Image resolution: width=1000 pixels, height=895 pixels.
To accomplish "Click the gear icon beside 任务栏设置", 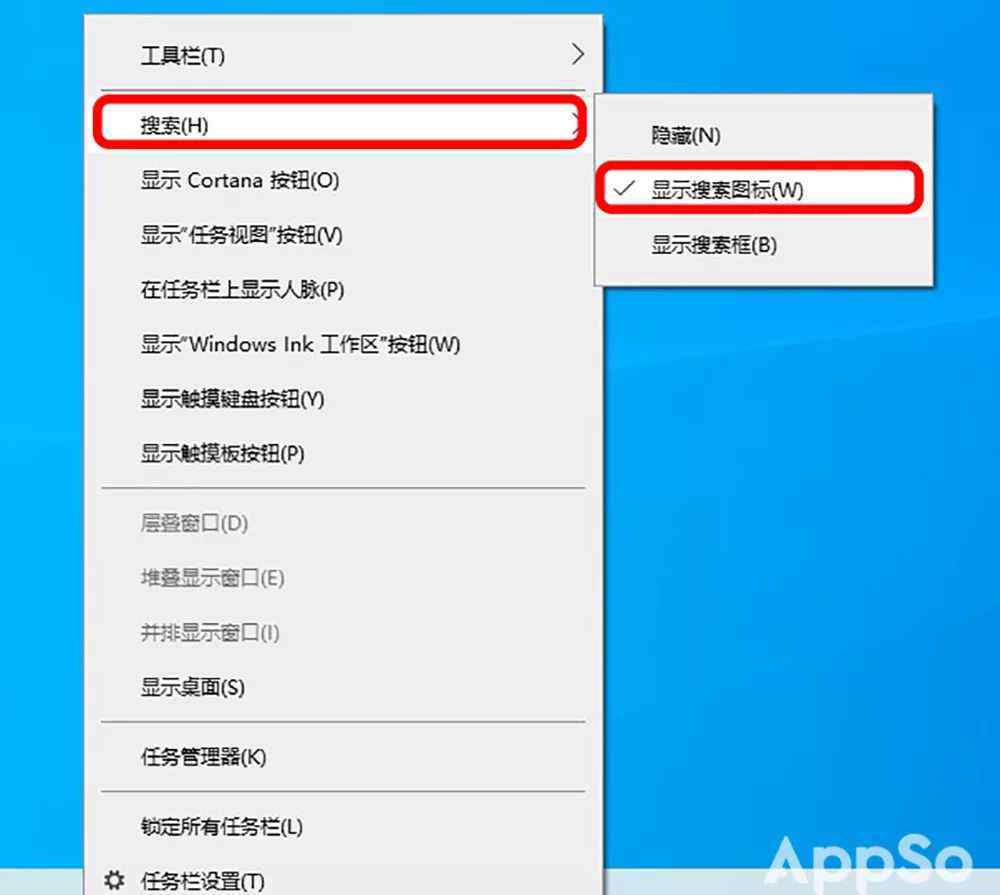I will 114,880.
